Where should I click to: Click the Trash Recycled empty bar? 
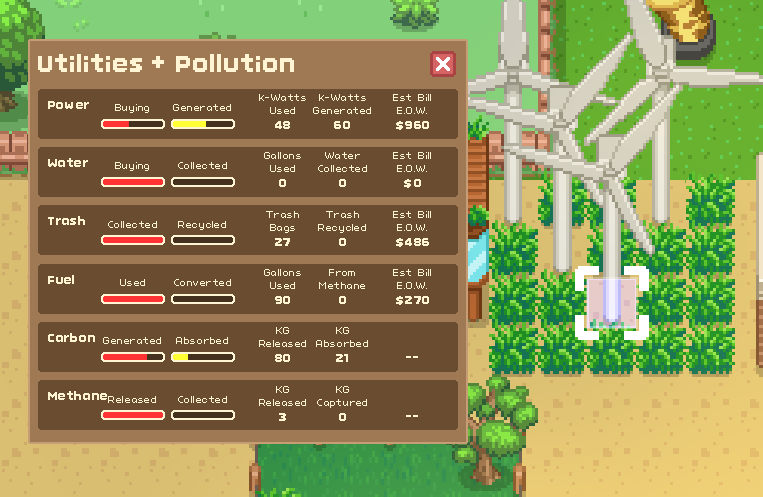(203, 240)
